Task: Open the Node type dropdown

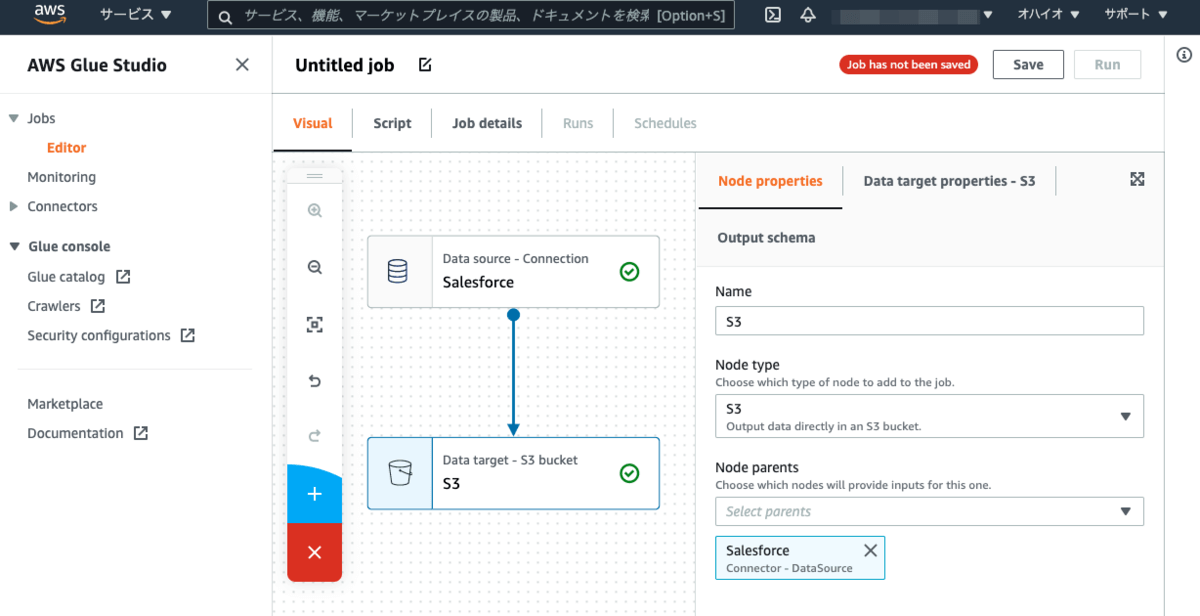Action: point(929,416)
